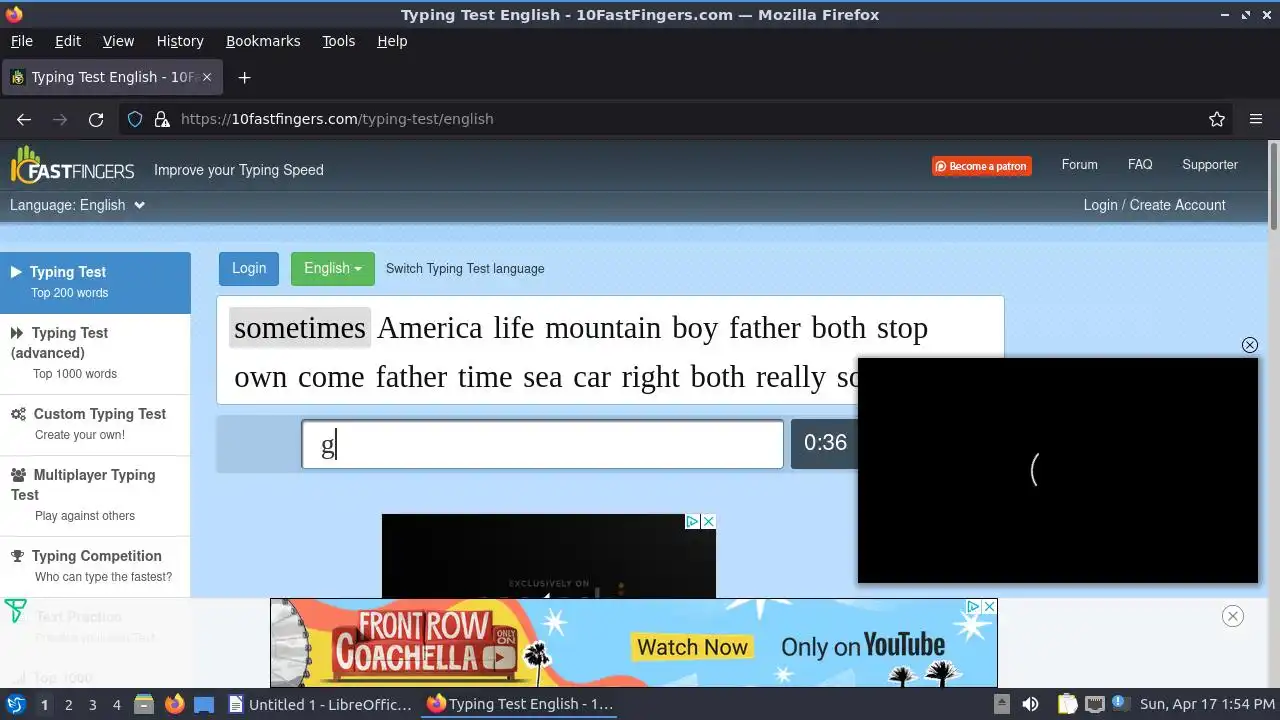This screenshot has width=1280, height=720.
Task: Open Typing Competition in sidebar
Action: [95, 567]
